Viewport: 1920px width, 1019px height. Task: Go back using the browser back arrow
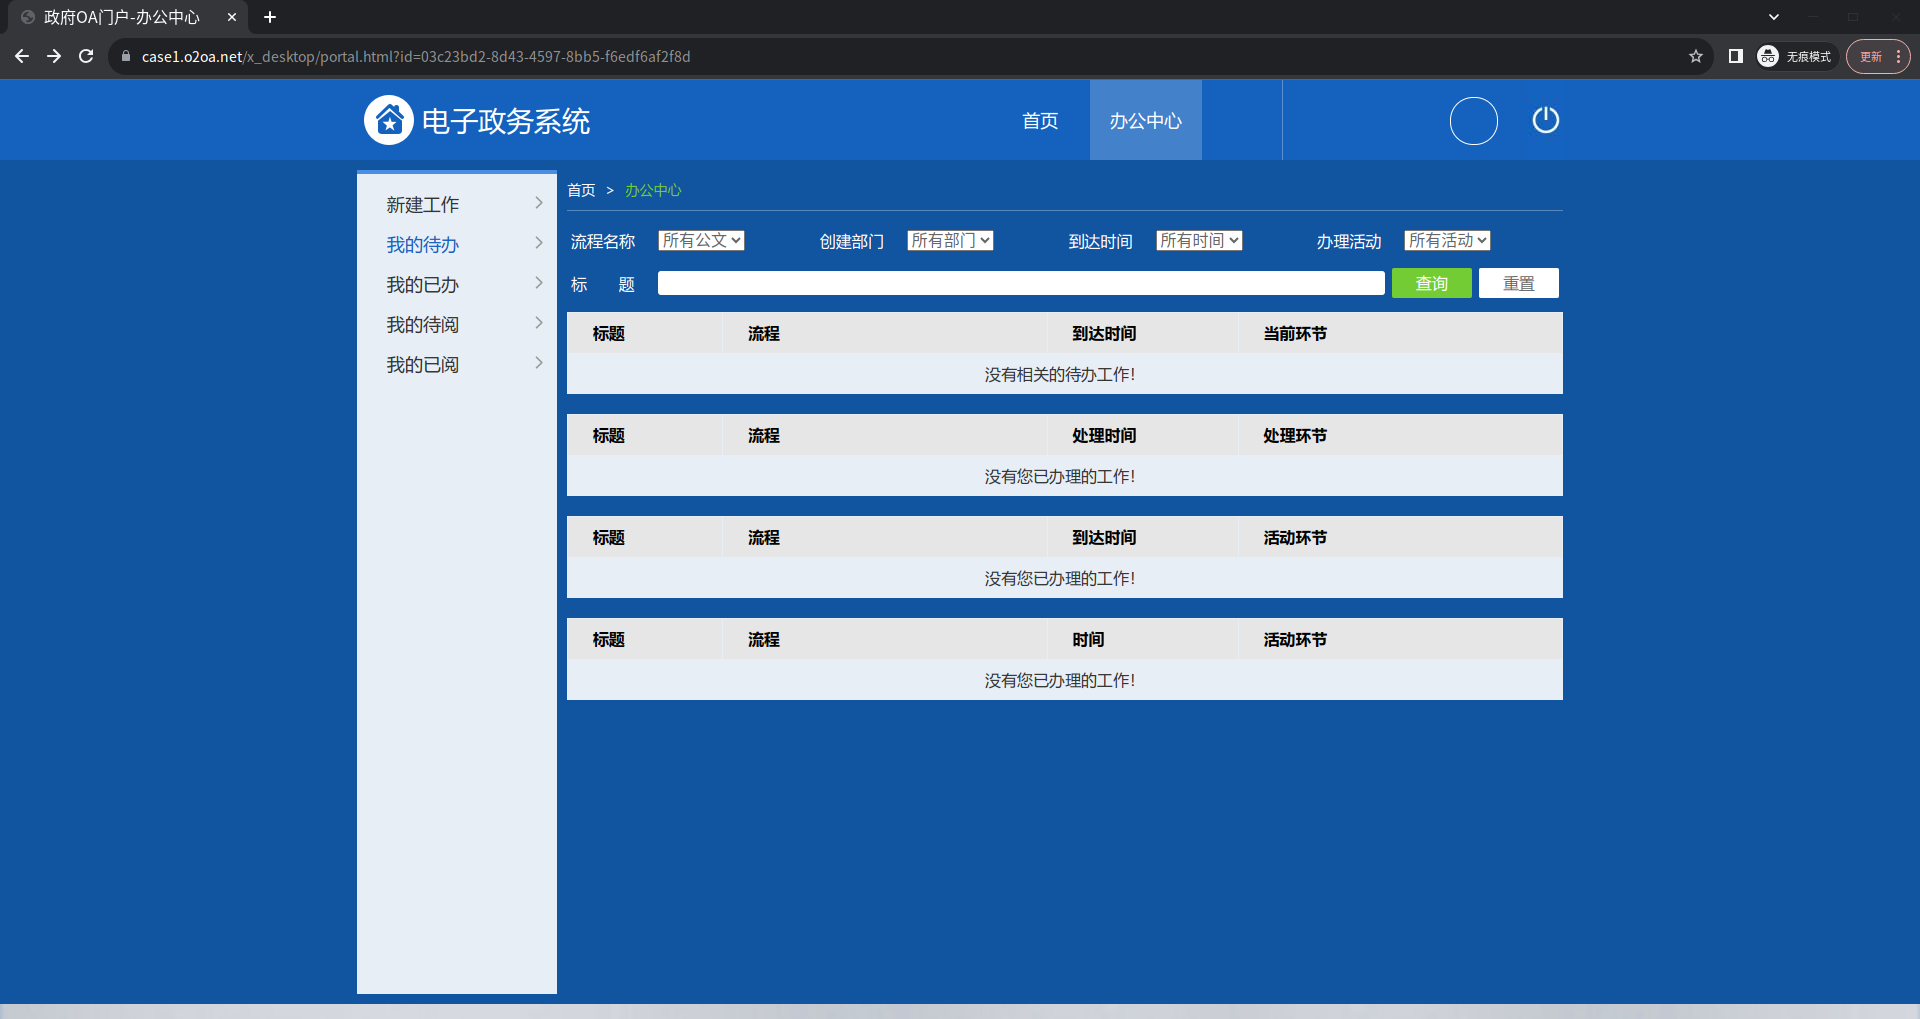point(22,57)
